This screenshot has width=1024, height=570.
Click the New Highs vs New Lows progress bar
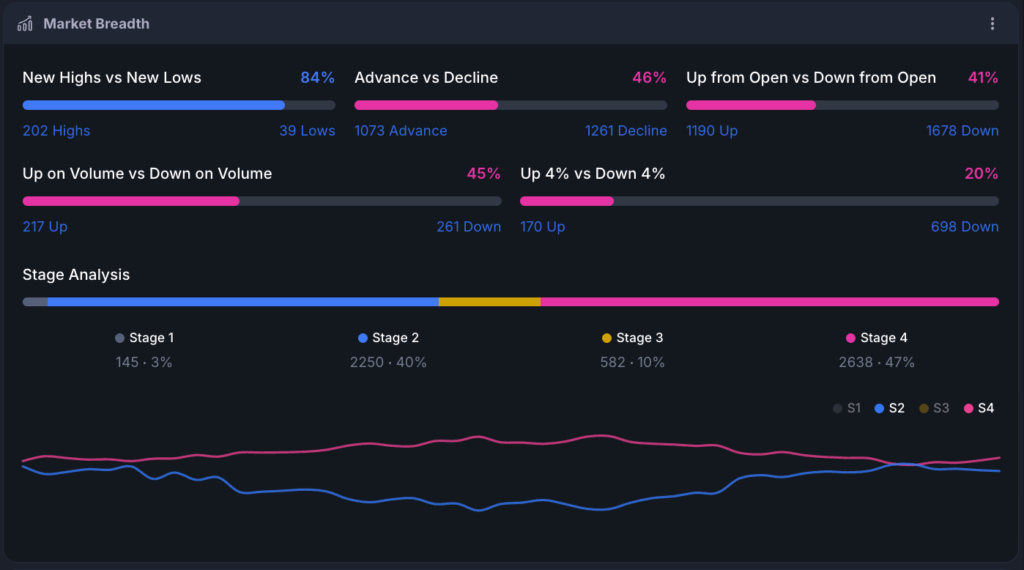click(x=179, y=105)
